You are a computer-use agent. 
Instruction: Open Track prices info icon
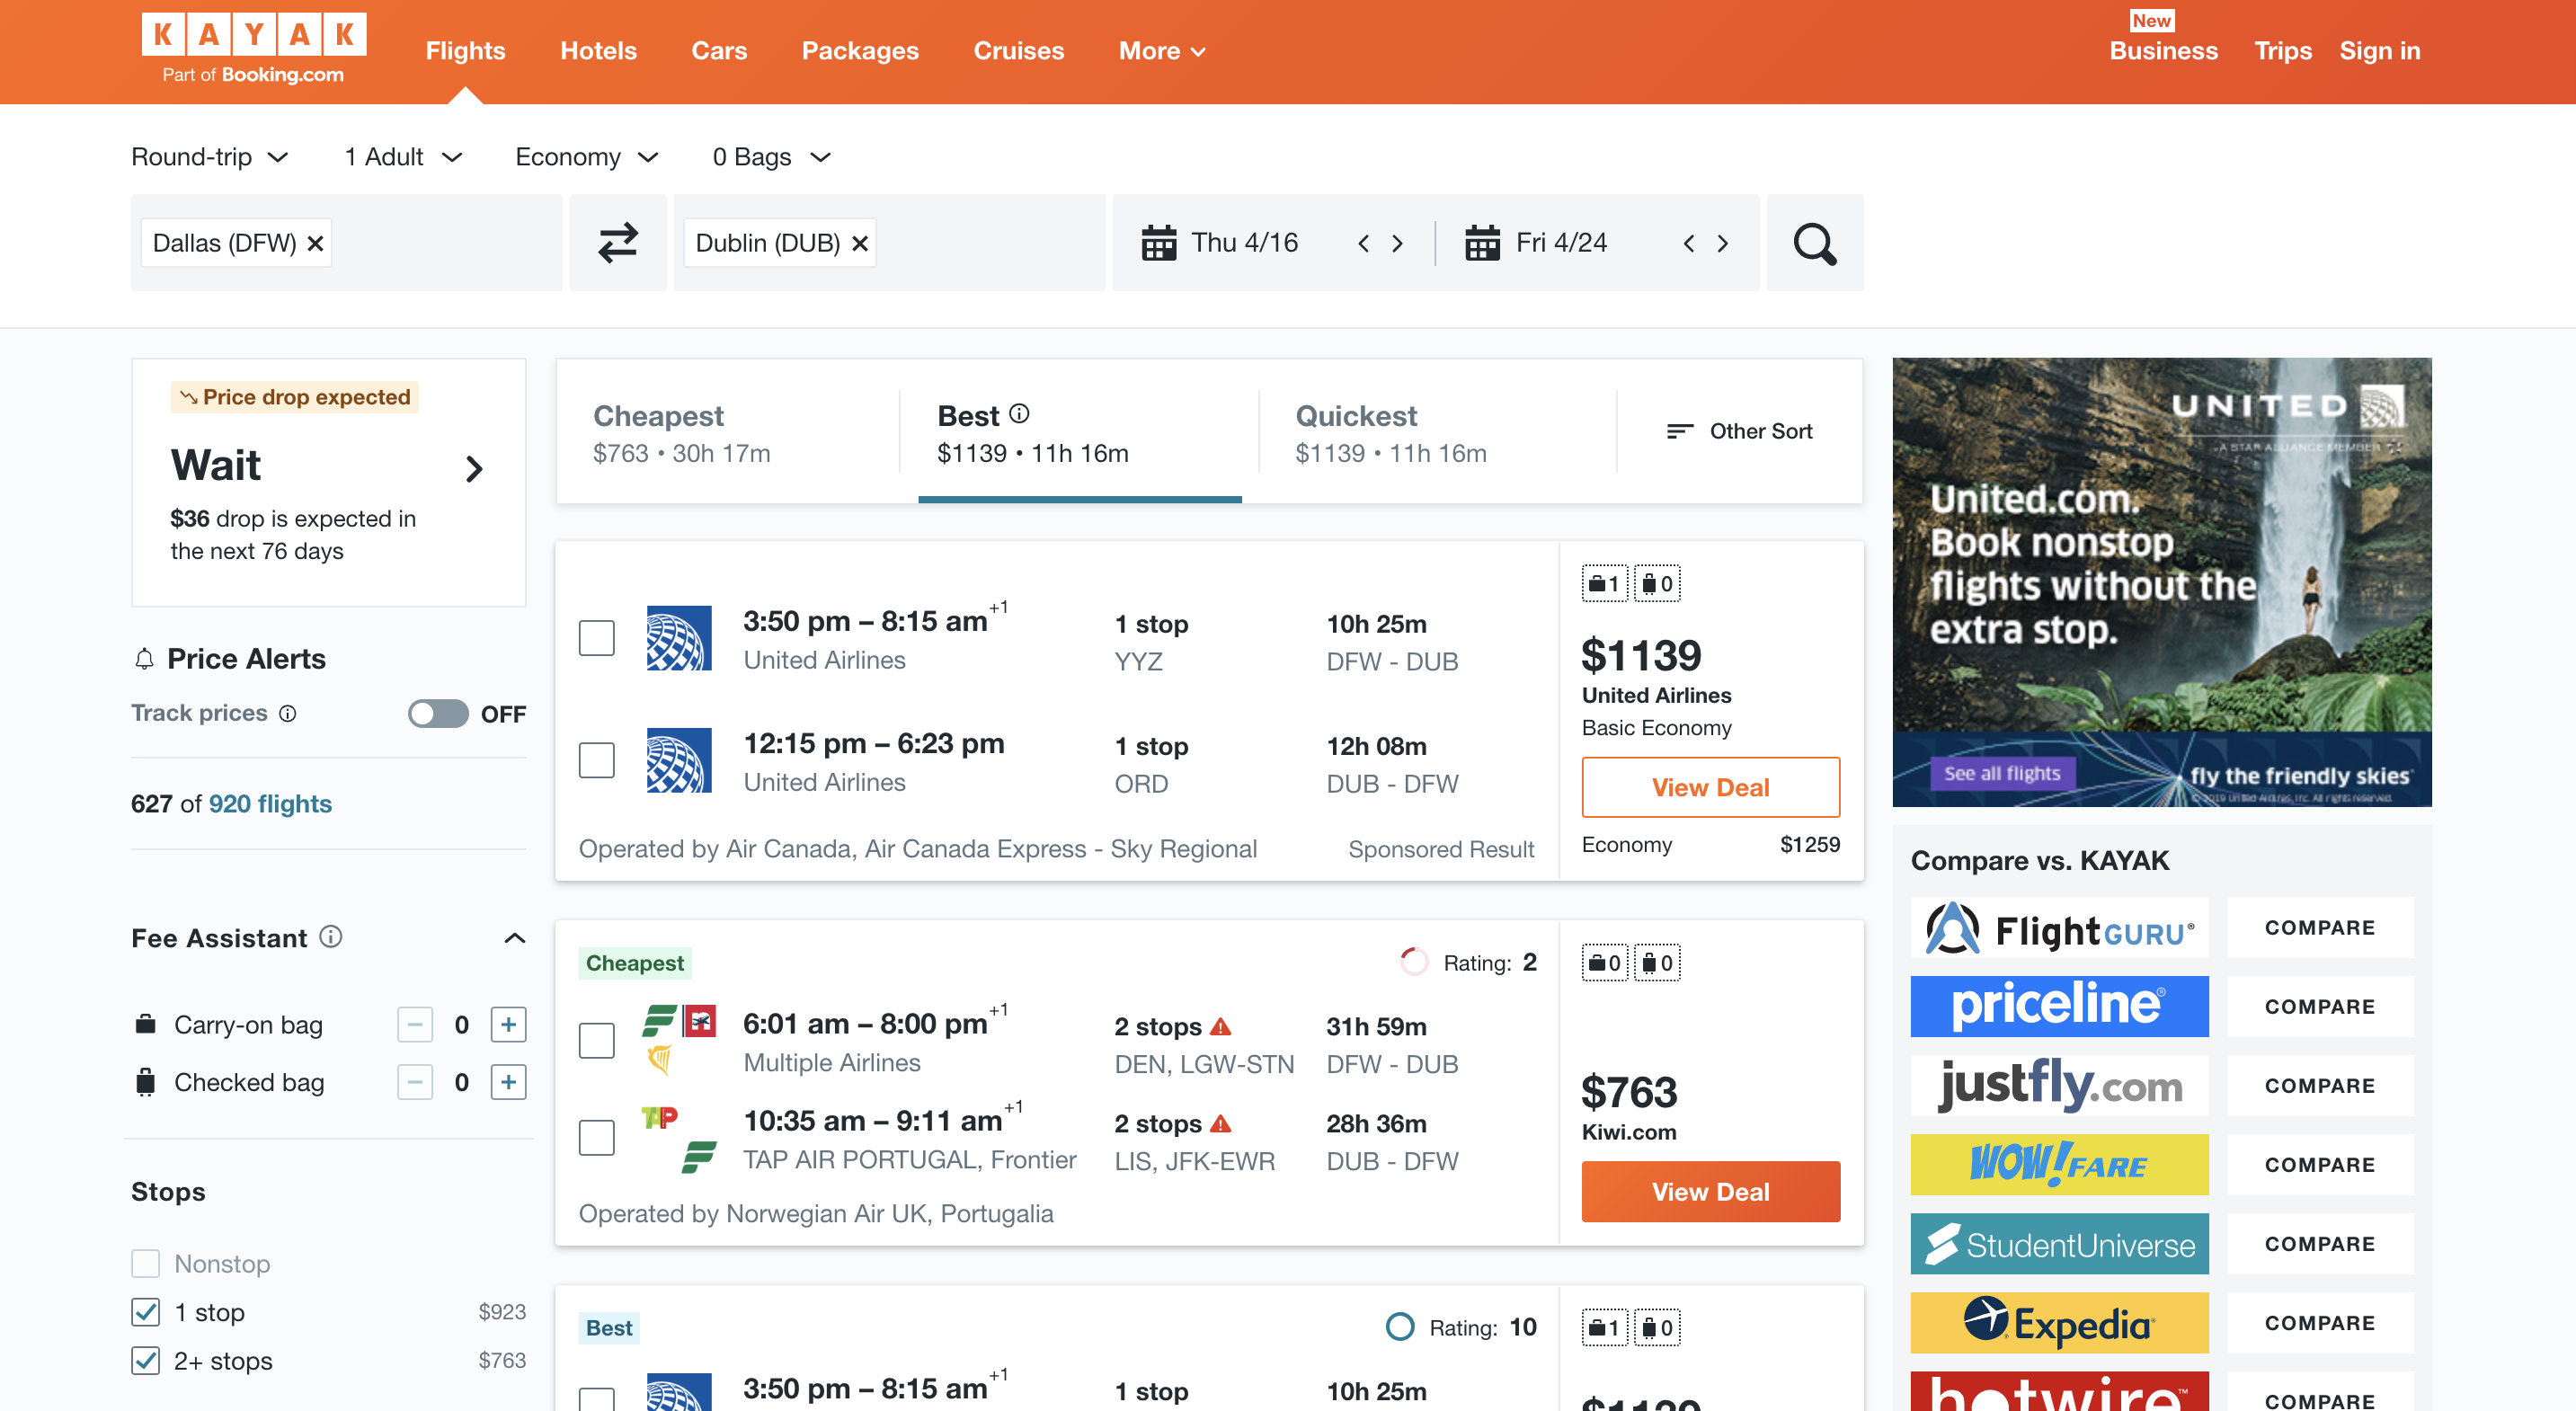point(288,713)
